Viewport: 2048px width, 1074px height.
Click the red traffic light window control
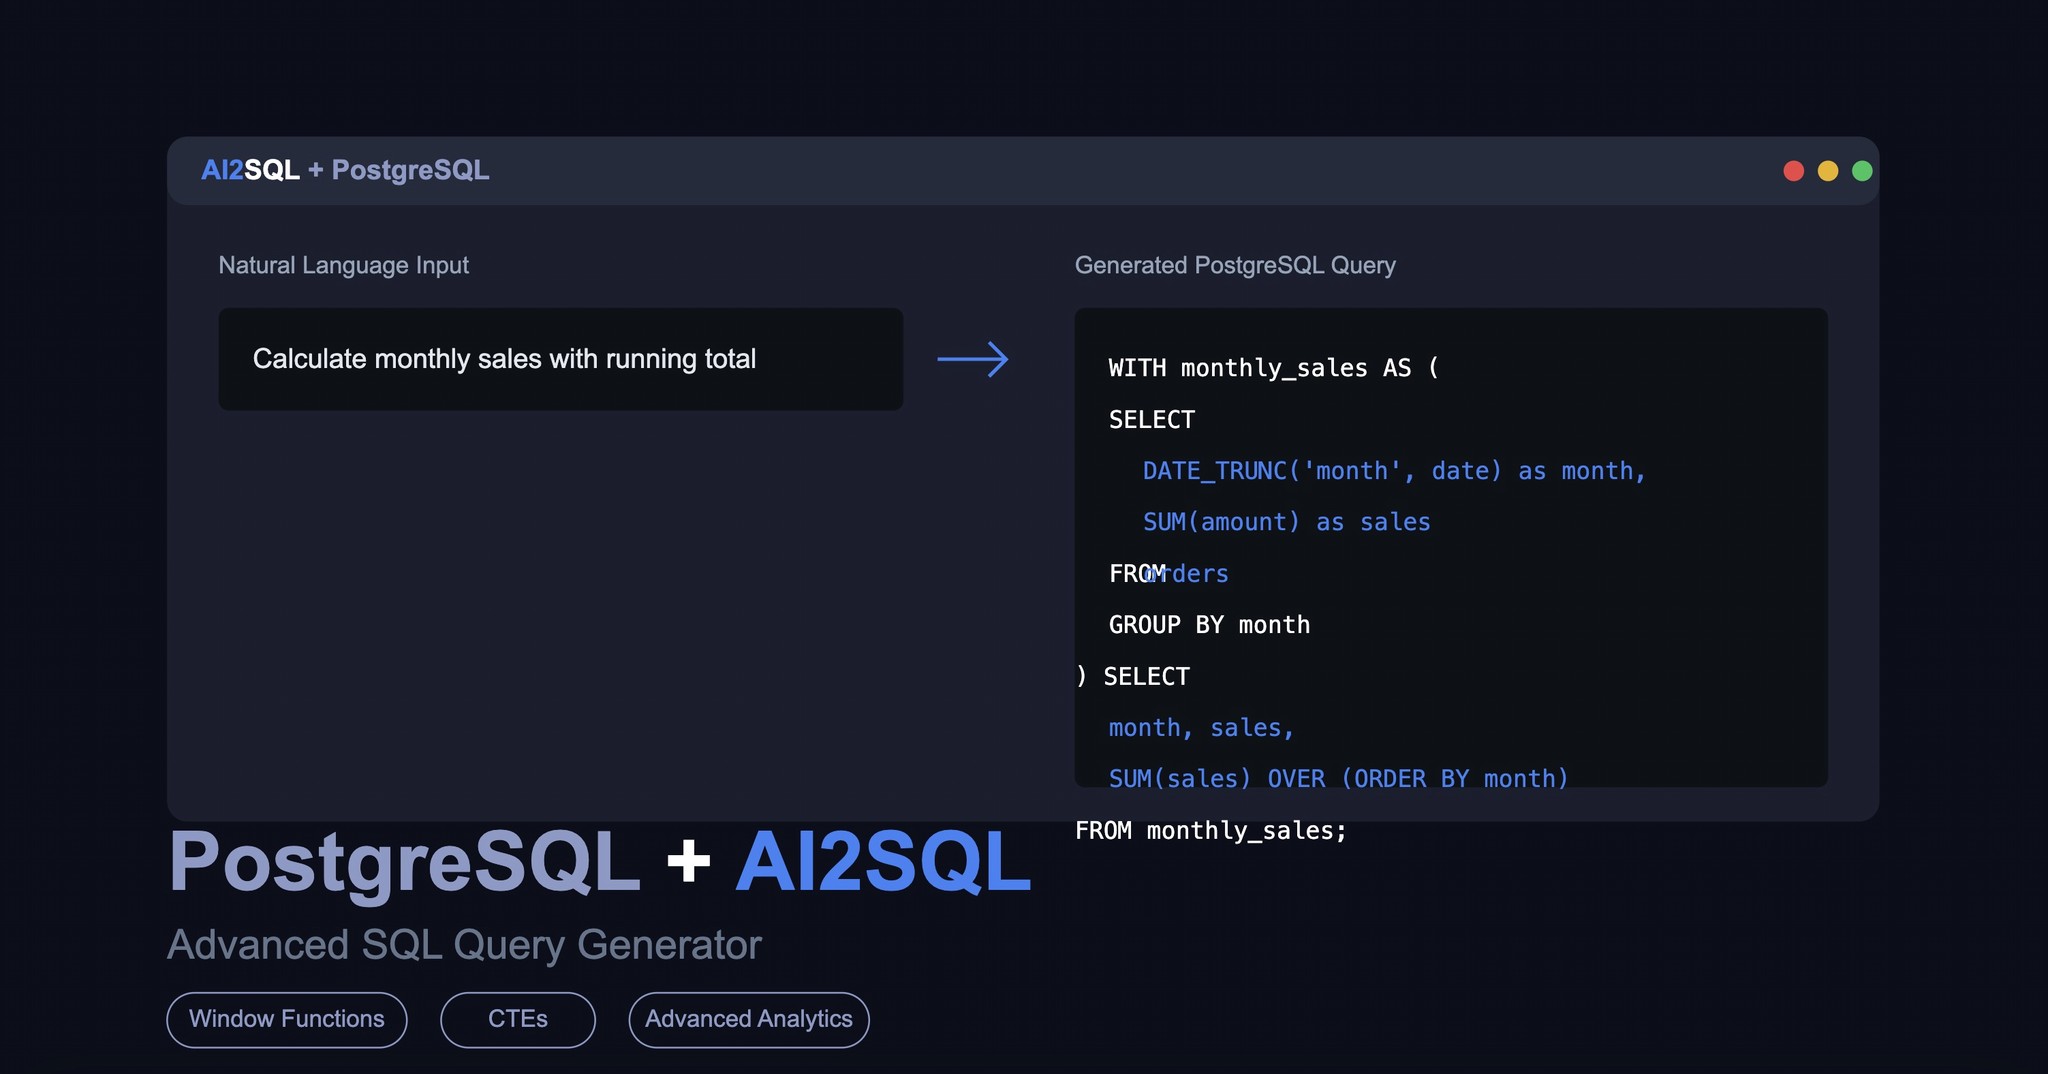[x=1794, y=170]
